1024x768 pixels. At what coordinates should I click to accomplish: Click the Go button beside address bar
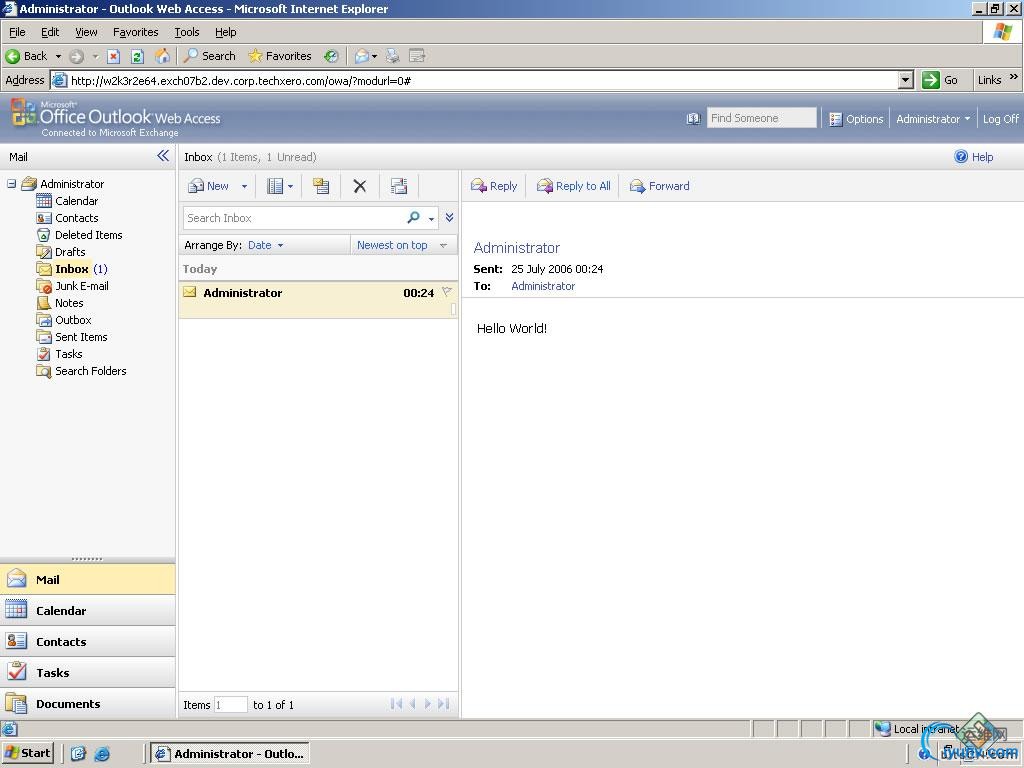[940, 80]
